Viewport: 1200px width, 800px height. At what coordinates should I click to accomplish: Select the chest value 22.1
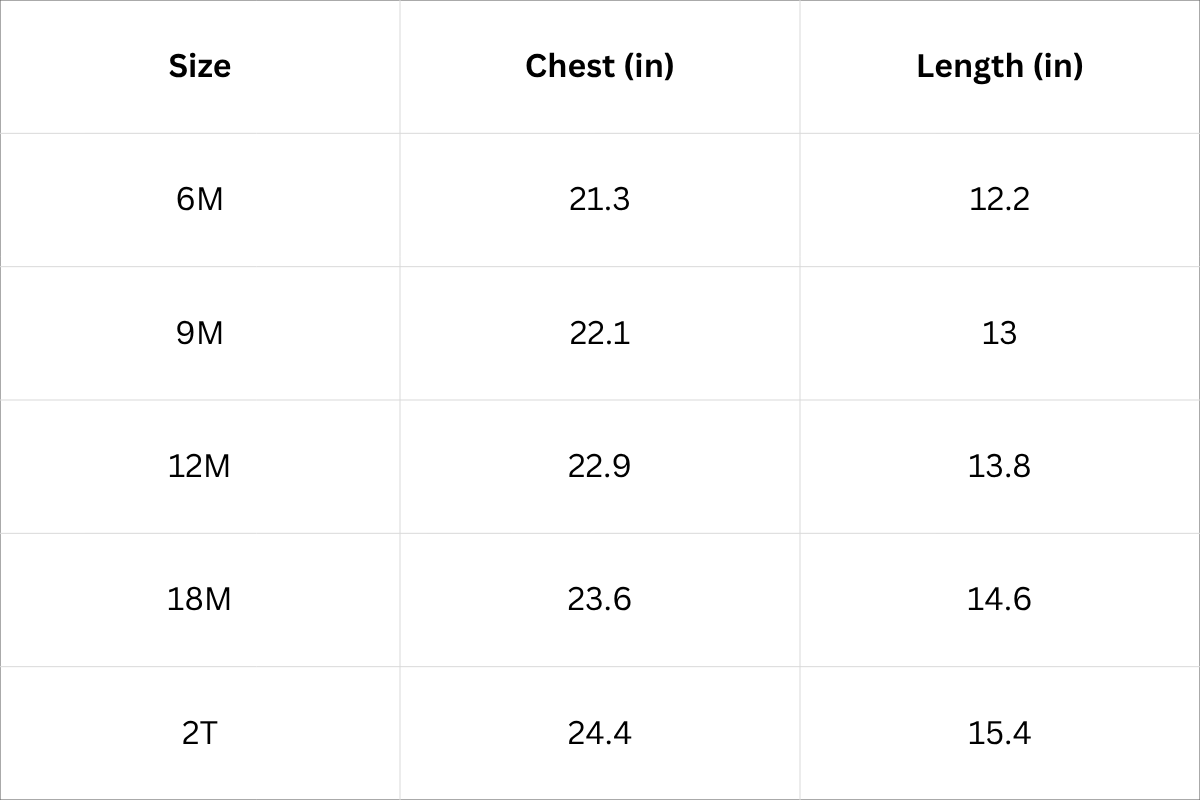tap(599, 332)
